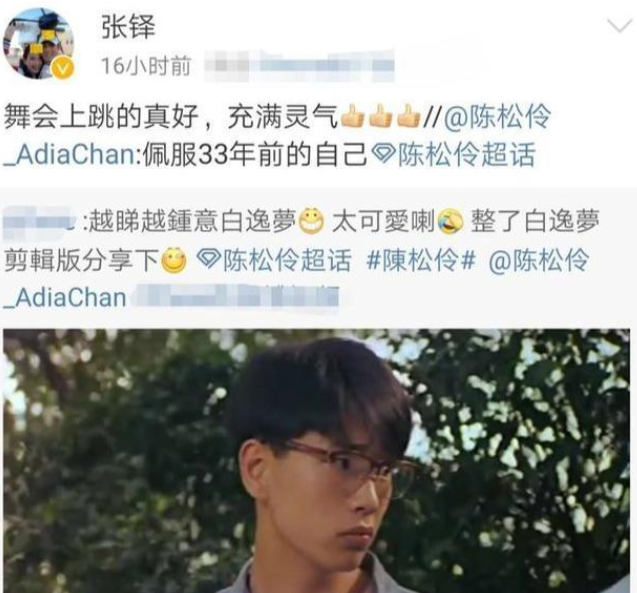Open the 张铎 username link
This screenshot has height=593, width=637.
coord(128,27)
